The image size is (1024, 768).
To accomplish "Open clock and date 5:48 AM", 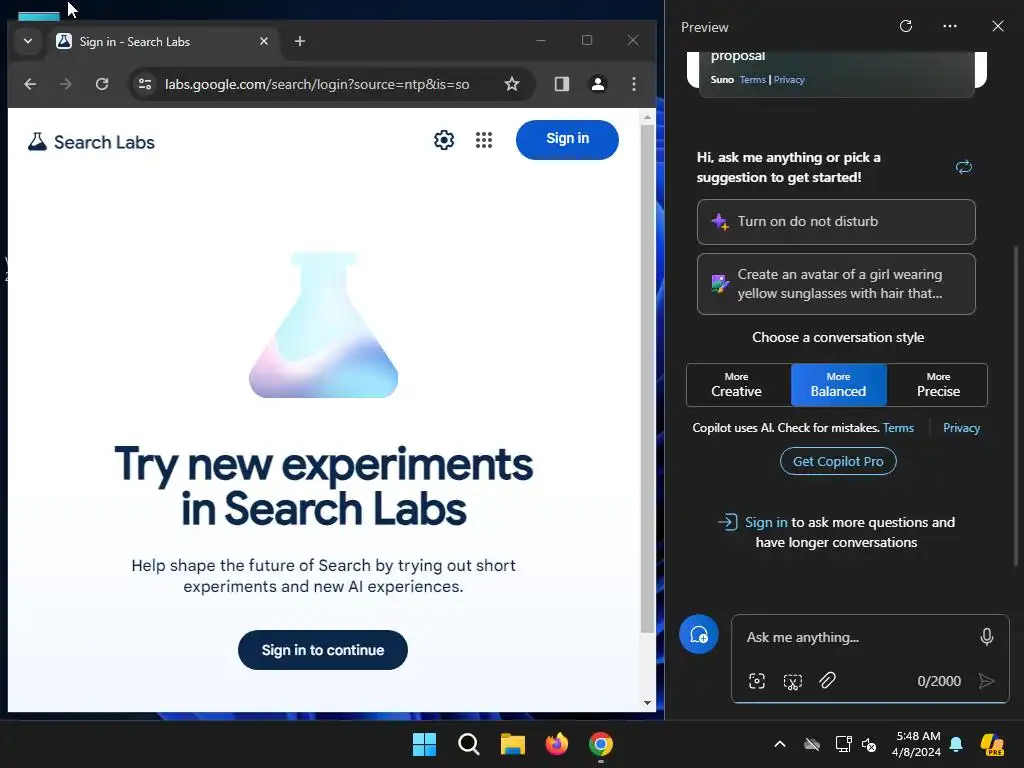I will pos(917,744).
